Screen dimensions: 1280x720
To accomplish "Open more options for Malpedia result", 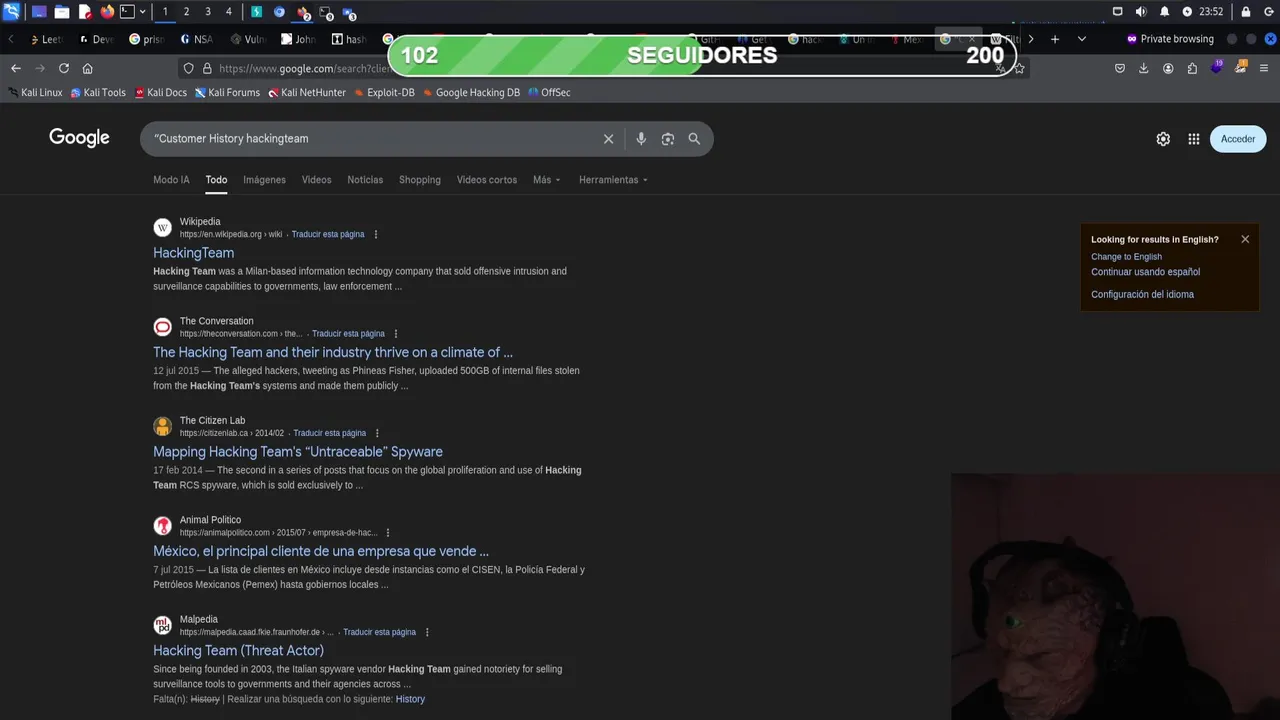I will [x=427, y=632].
